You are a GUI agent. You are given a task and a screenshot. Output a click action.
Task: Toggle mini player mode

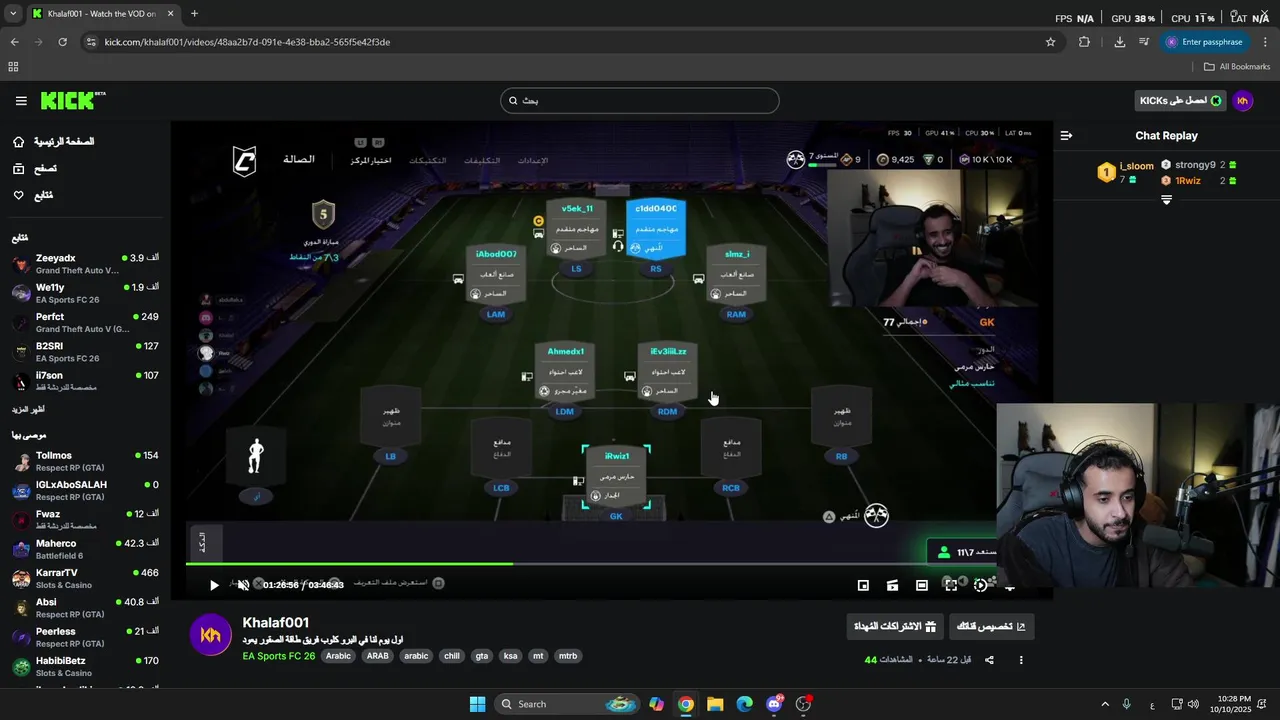click(x=863, y=585)
